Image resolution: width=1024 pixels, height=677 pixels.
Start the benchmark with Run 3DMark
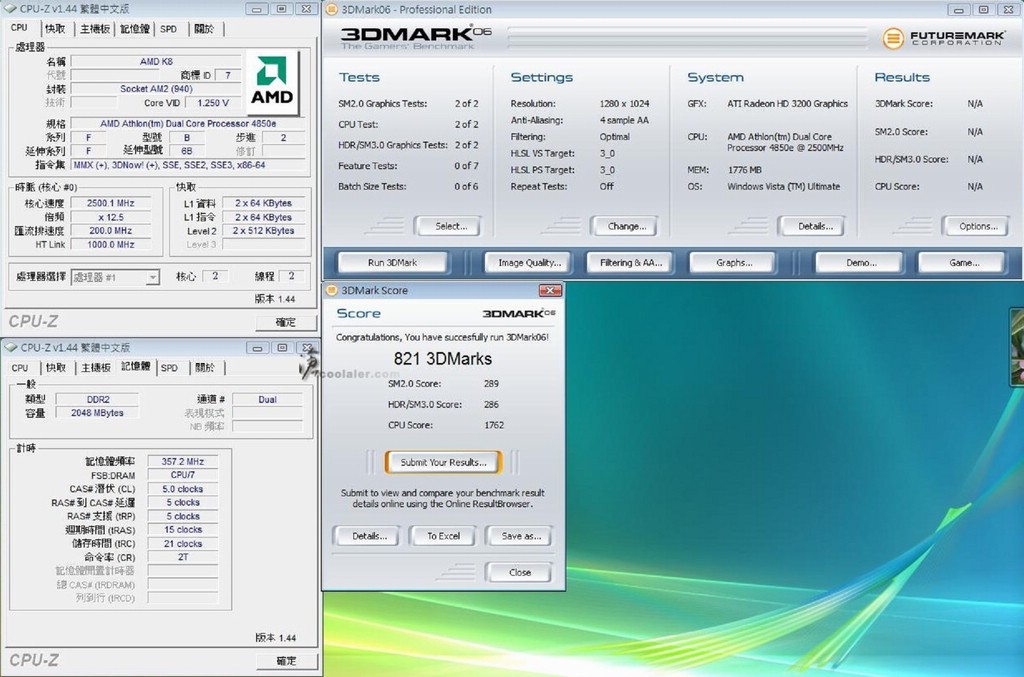[392, 262]
